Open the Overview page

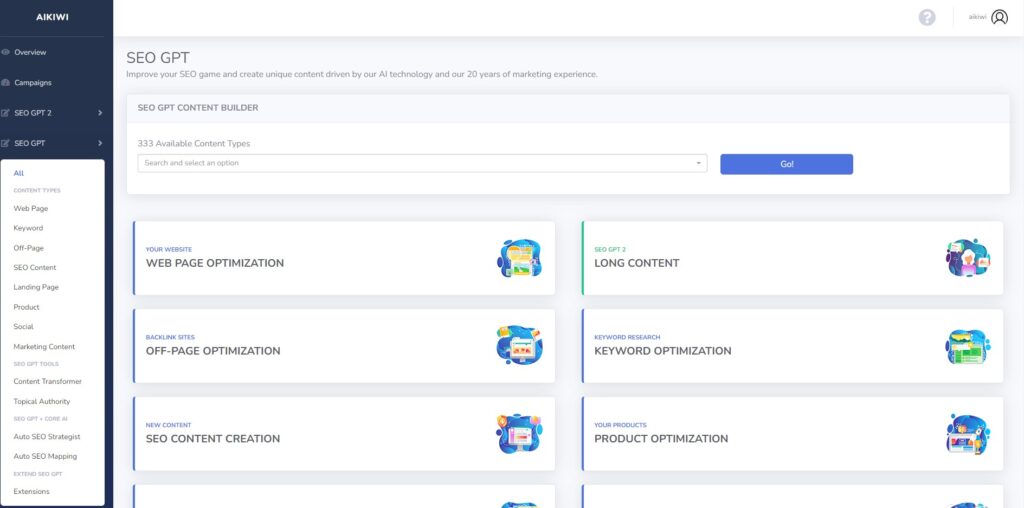tap(30, 52)
